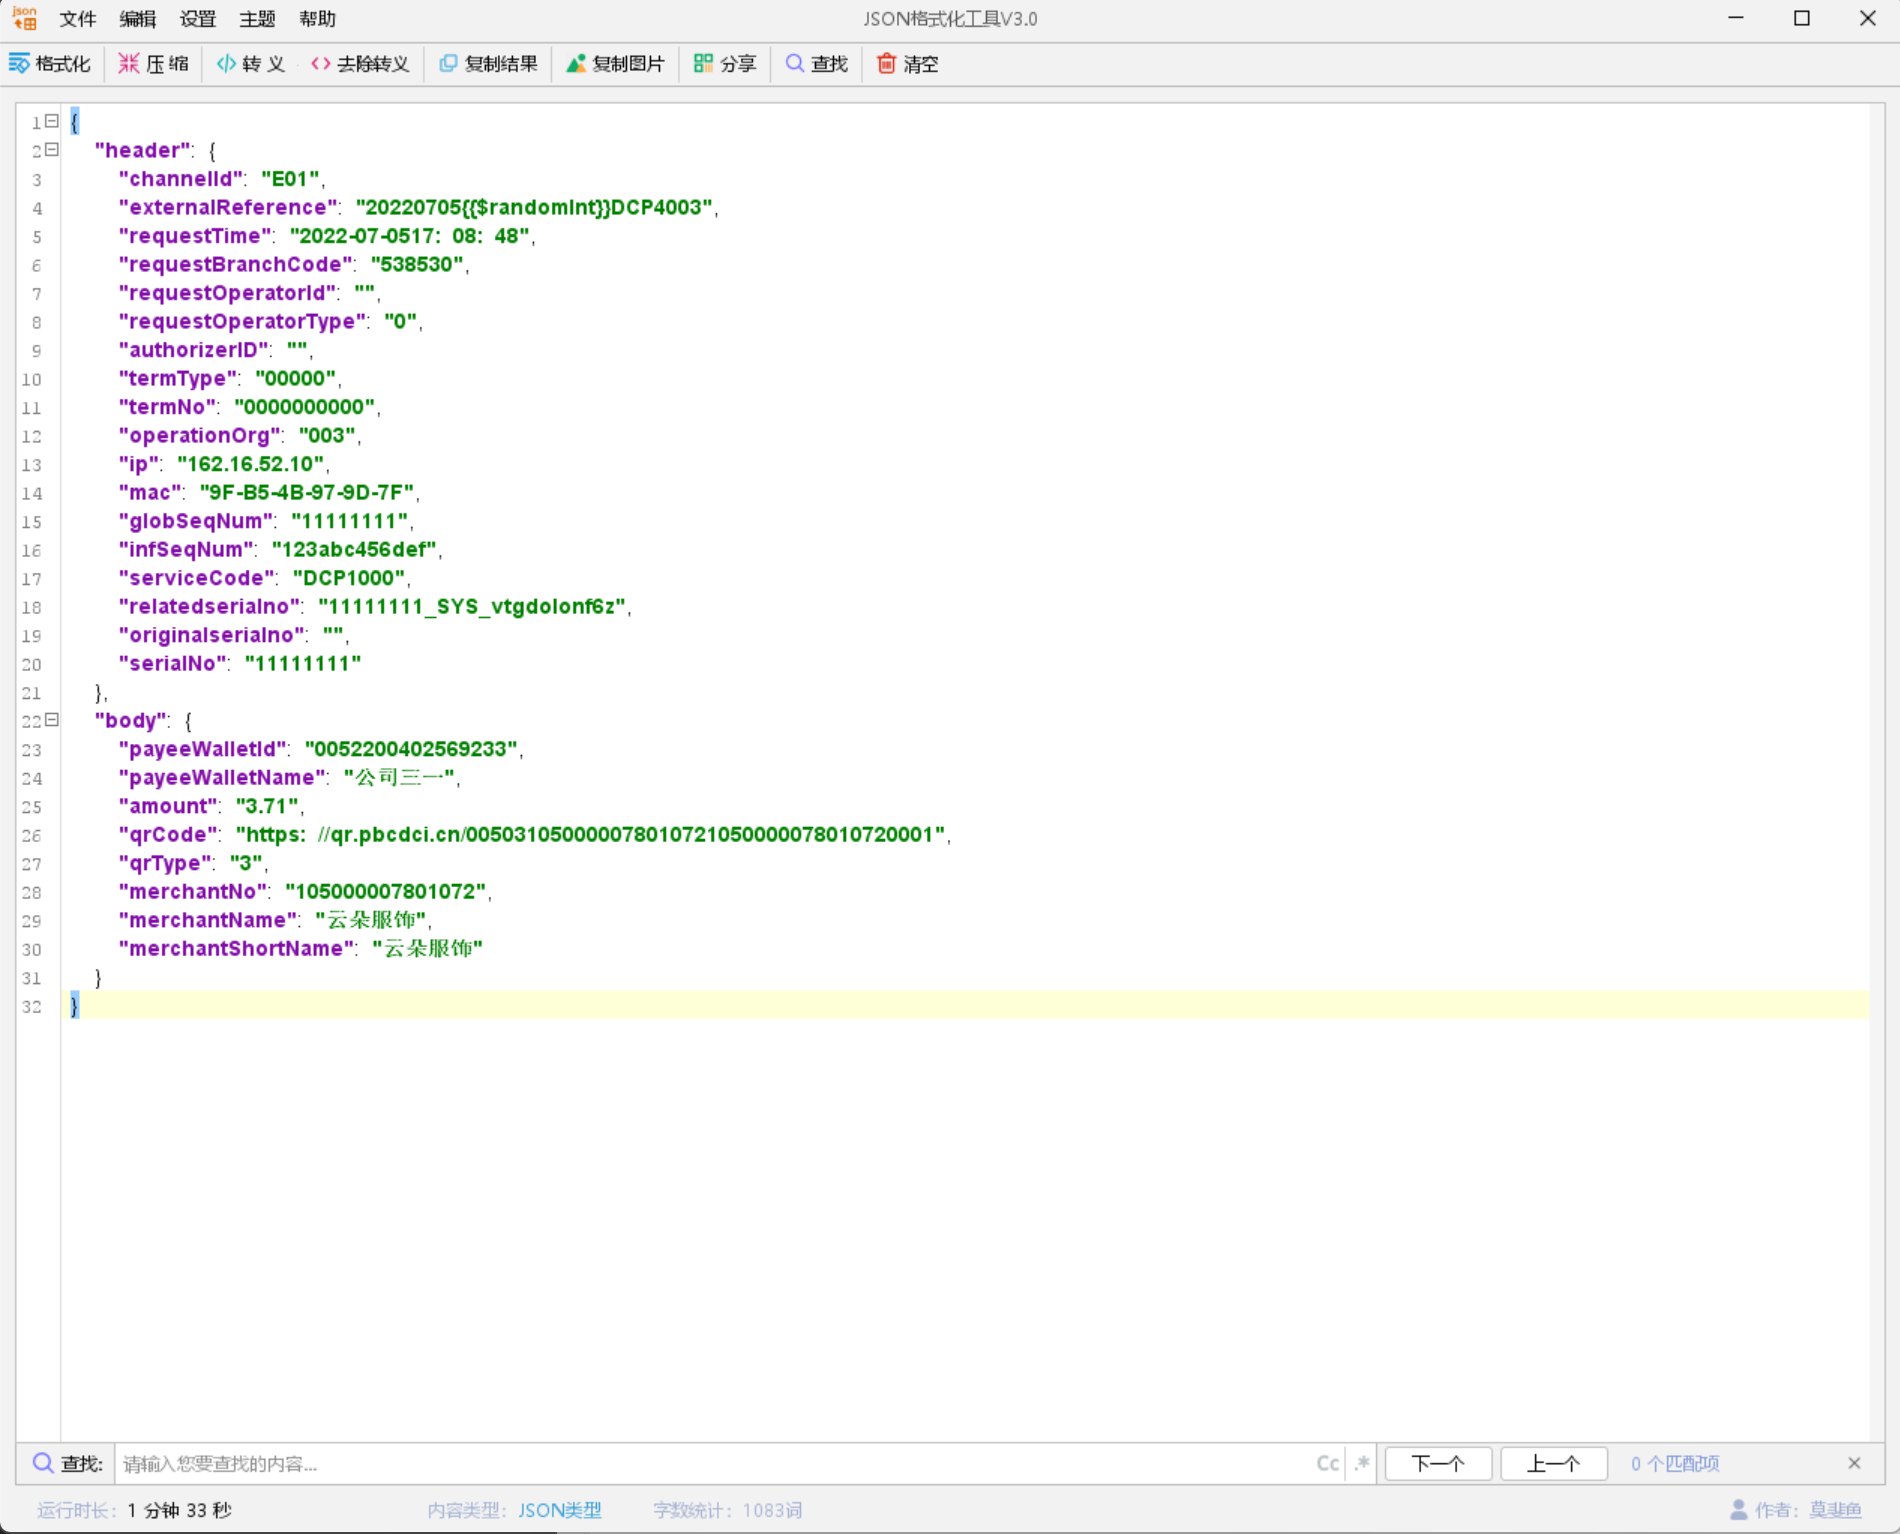Viewport: 1900px width, 1534px height.
Task: Close the find bar
Action: coord(1854,1463)
